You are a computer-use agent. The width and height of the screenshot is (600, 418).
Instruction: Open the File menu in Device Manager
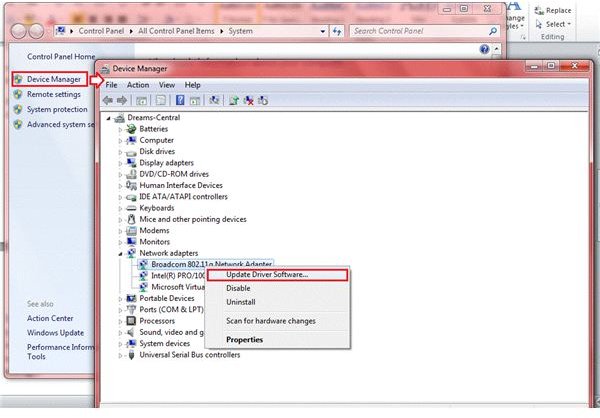tap(111, 85)
